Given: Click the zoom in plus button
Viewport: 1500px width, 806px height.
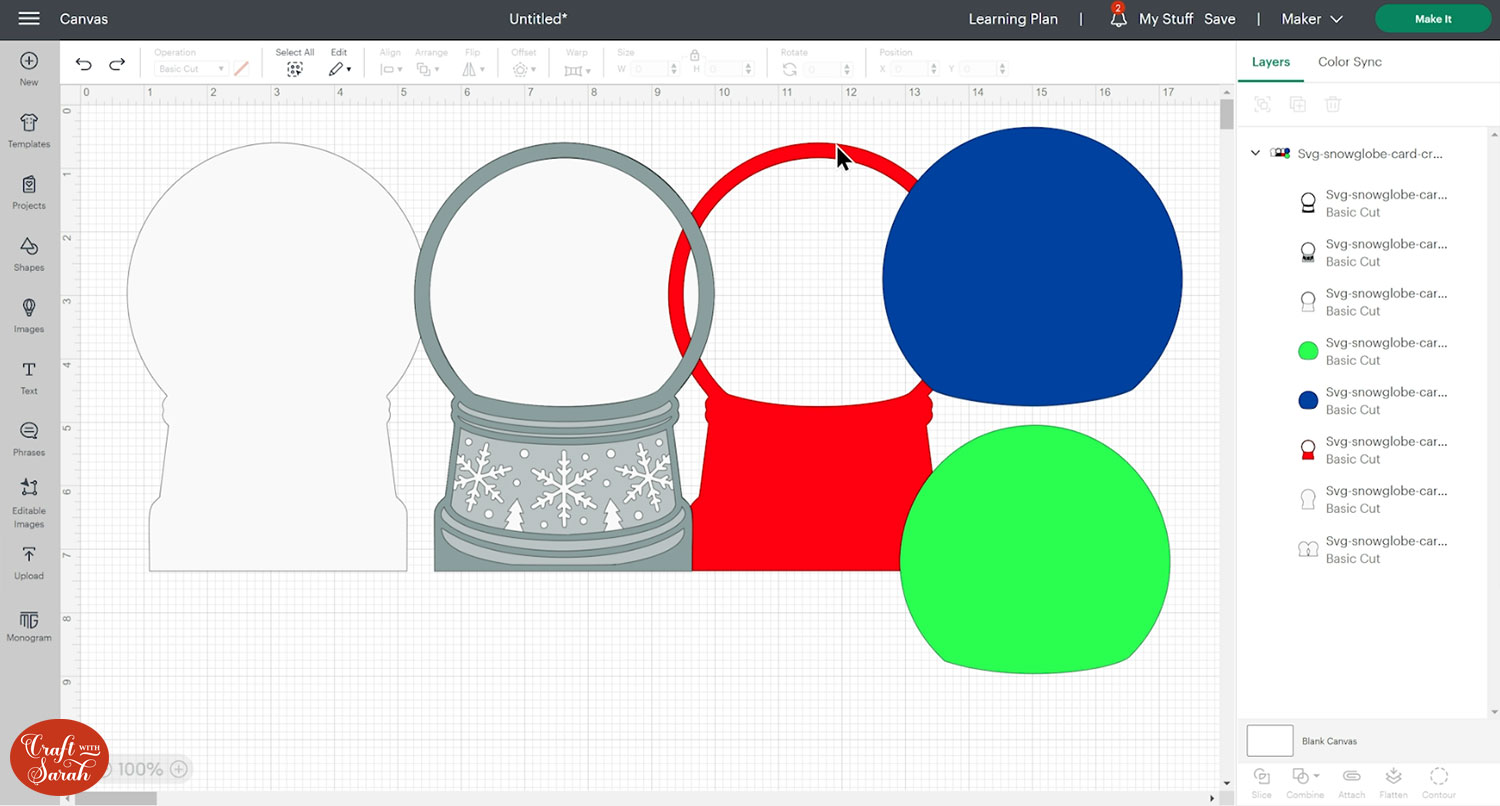Looking at the screenshot, I should pyautogui.click(x=178, y=769).
